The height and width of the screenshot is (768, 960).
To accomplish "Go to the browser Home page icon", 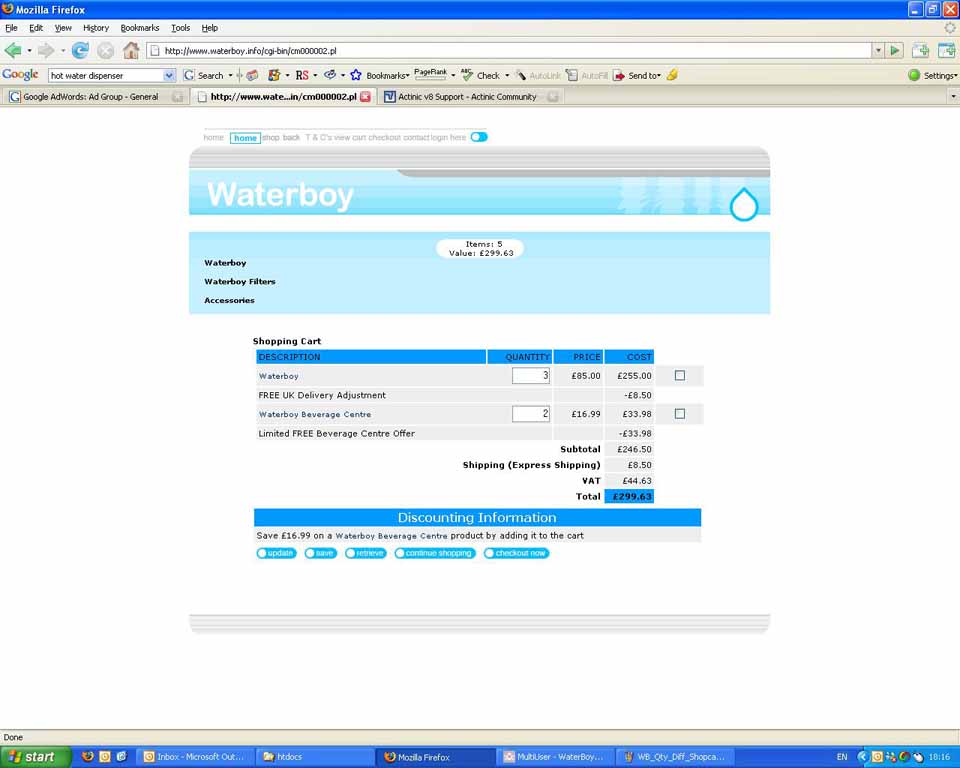I will tap(131, 50).
